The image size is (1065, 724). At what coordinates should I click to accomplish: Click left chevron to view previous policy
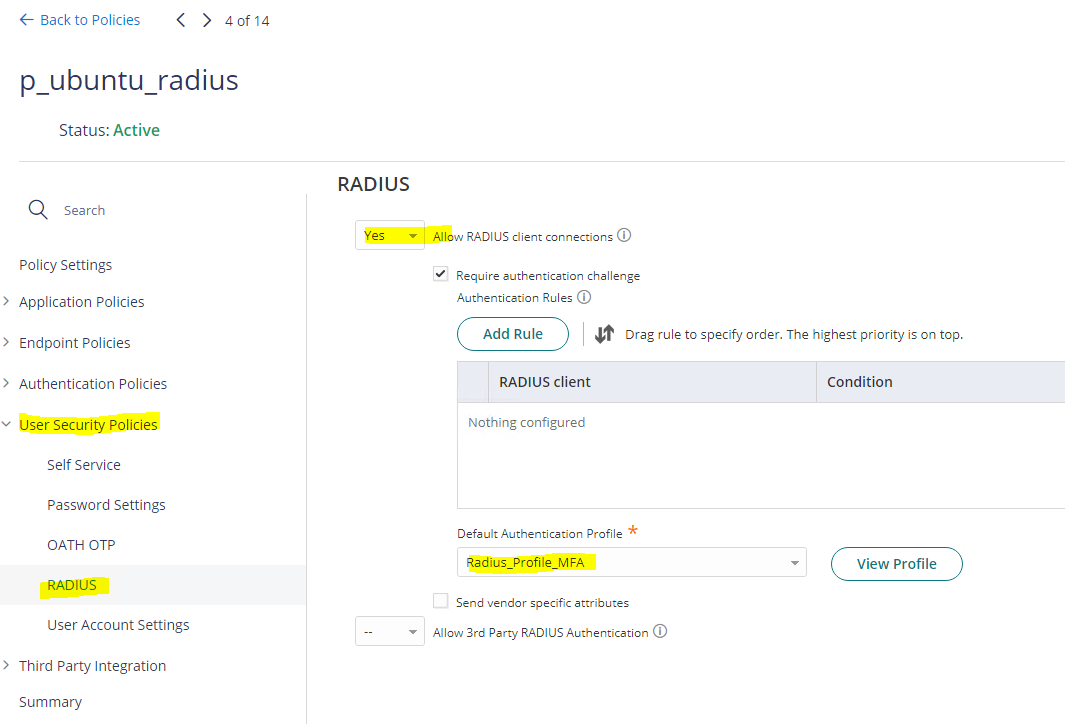(180, 19)
